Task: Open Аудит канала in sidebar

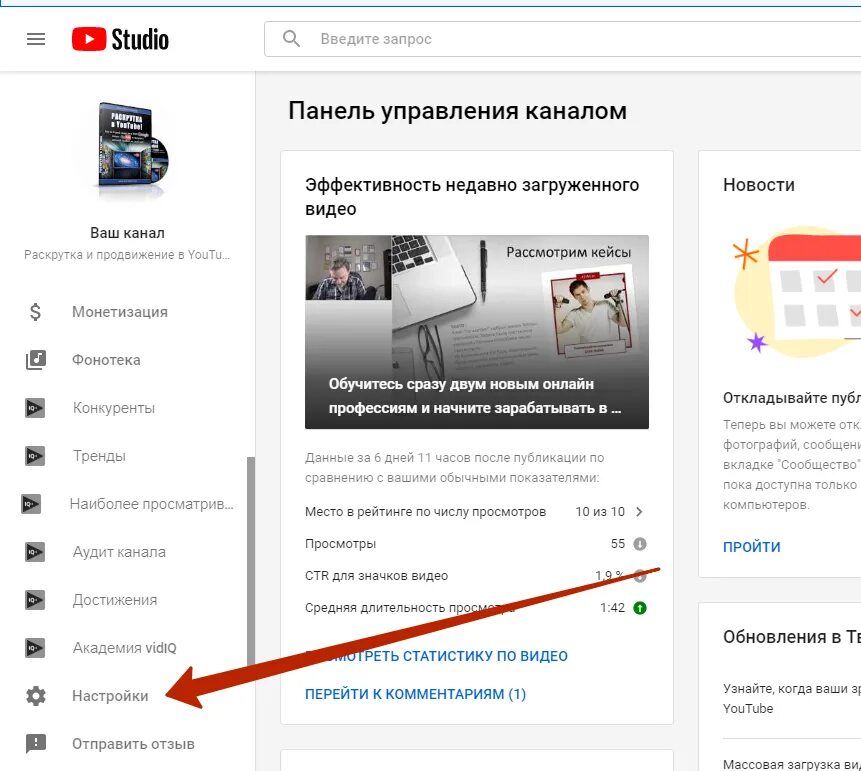Action: 119,552
